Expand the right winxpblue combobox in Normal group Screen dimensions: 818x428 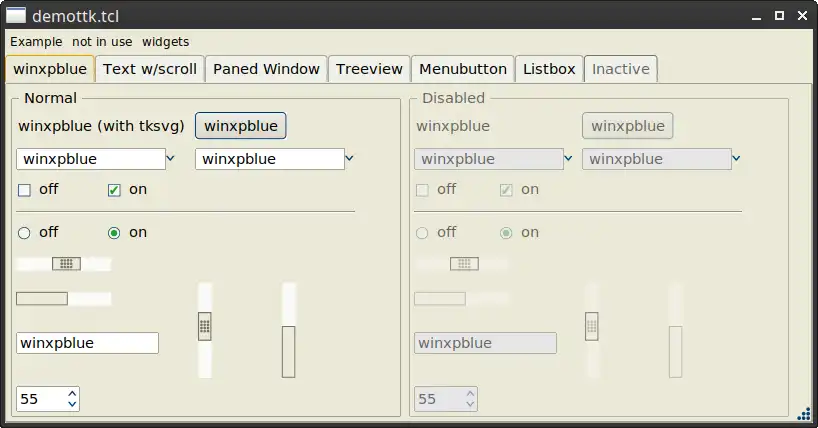point(349,158)
